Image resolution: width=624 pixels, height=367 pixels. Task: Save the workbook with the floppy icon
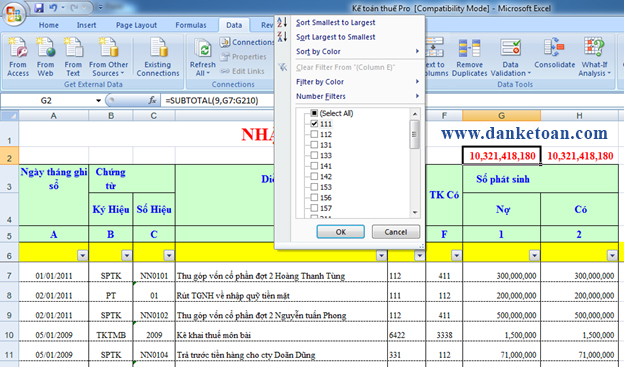(39, 8)
